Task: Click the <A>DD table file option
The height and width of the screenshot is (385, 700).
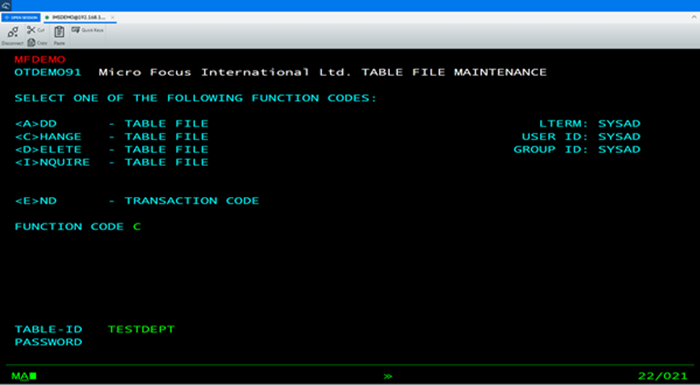Action: tap(112, 124)
